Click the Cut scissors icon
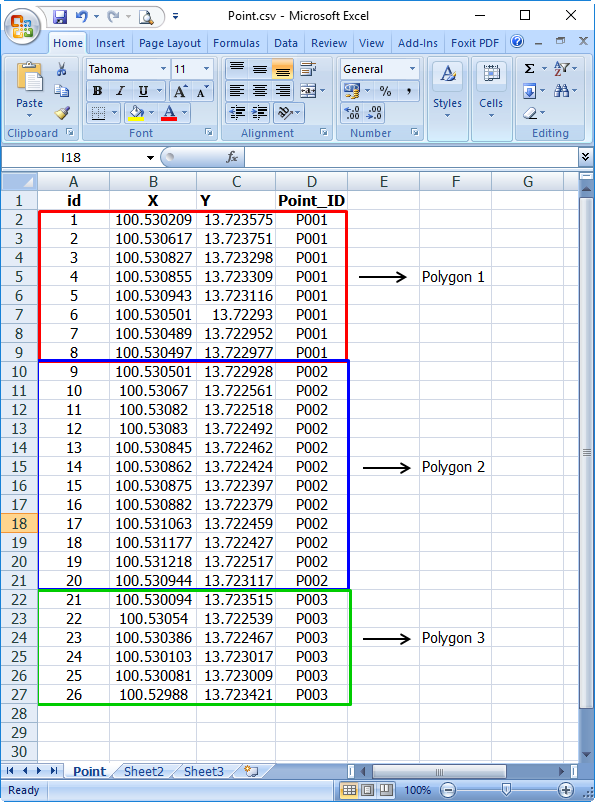595x802 pixels. pyautogui.click(x=62, y=69)
